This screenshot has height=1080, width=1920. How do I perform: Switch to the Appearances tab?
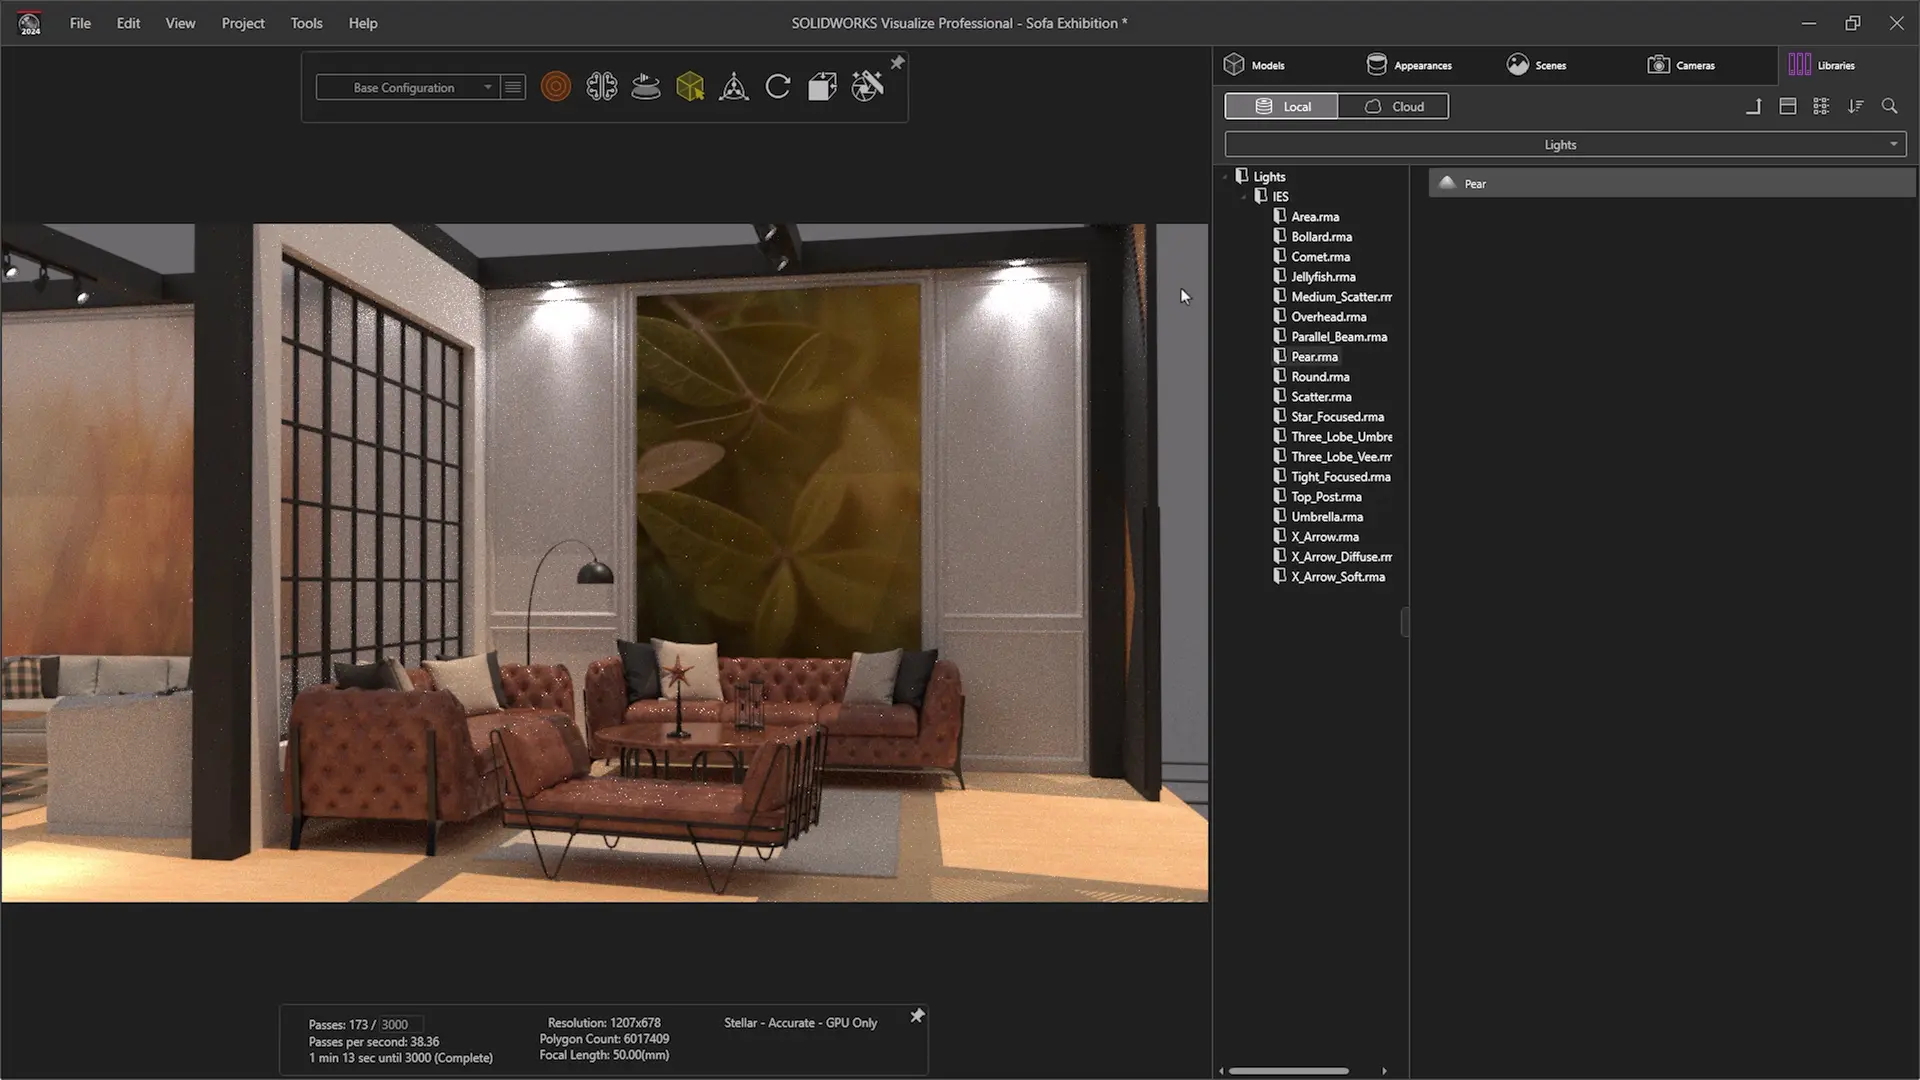click(x=1409, y=65)
